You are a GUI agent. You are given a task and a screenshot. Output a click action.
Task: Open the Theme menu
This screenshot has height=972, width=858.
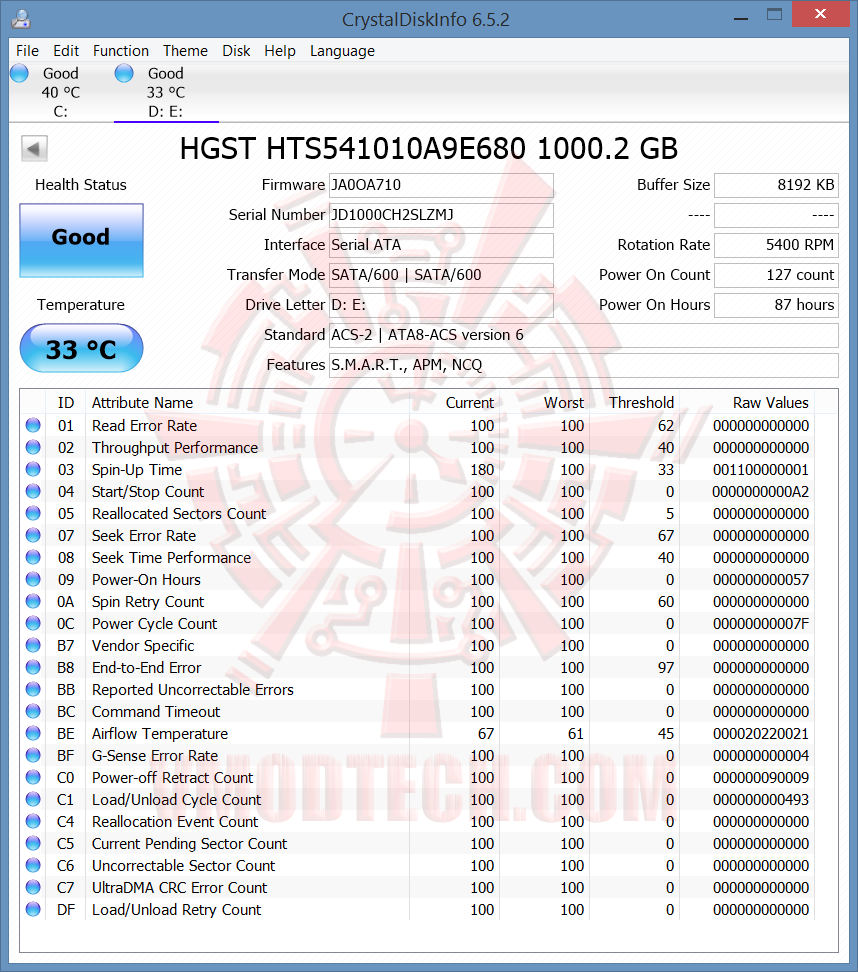[x=185, y=51]
